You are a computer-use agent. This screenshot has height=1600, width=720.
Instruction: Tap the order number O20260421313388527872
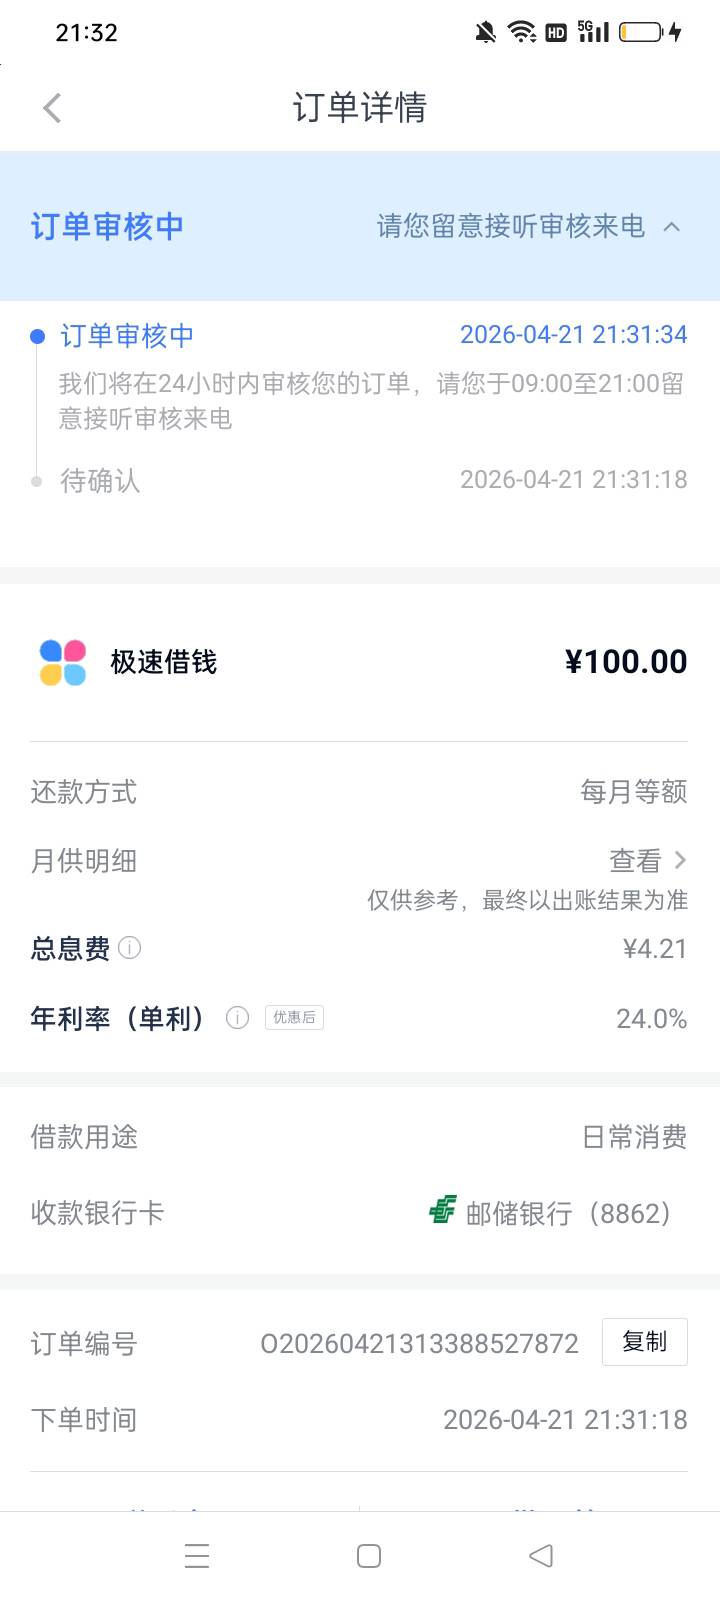pyautogui.click(x=419, y=1343)
